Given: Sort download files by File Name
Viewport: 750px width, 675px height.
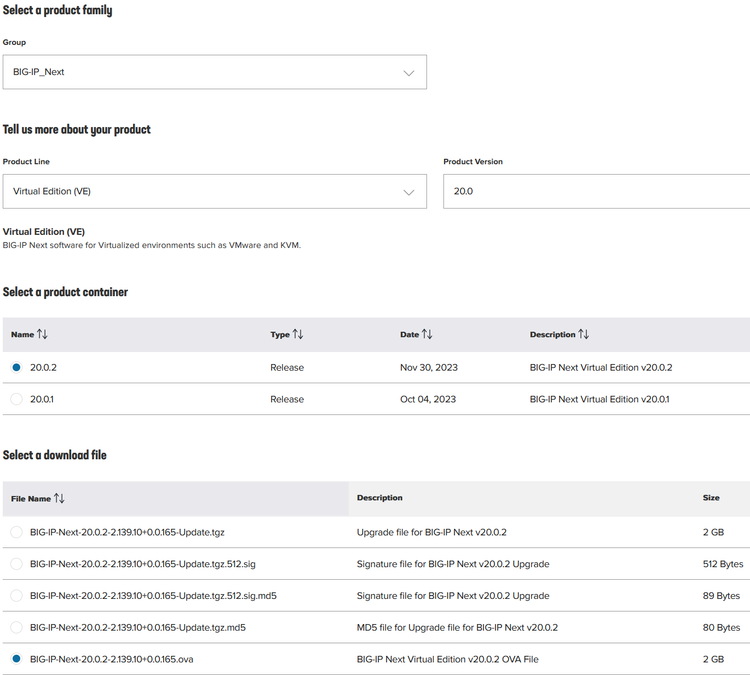Looking at the screenshot, I should tap(58, 498).
